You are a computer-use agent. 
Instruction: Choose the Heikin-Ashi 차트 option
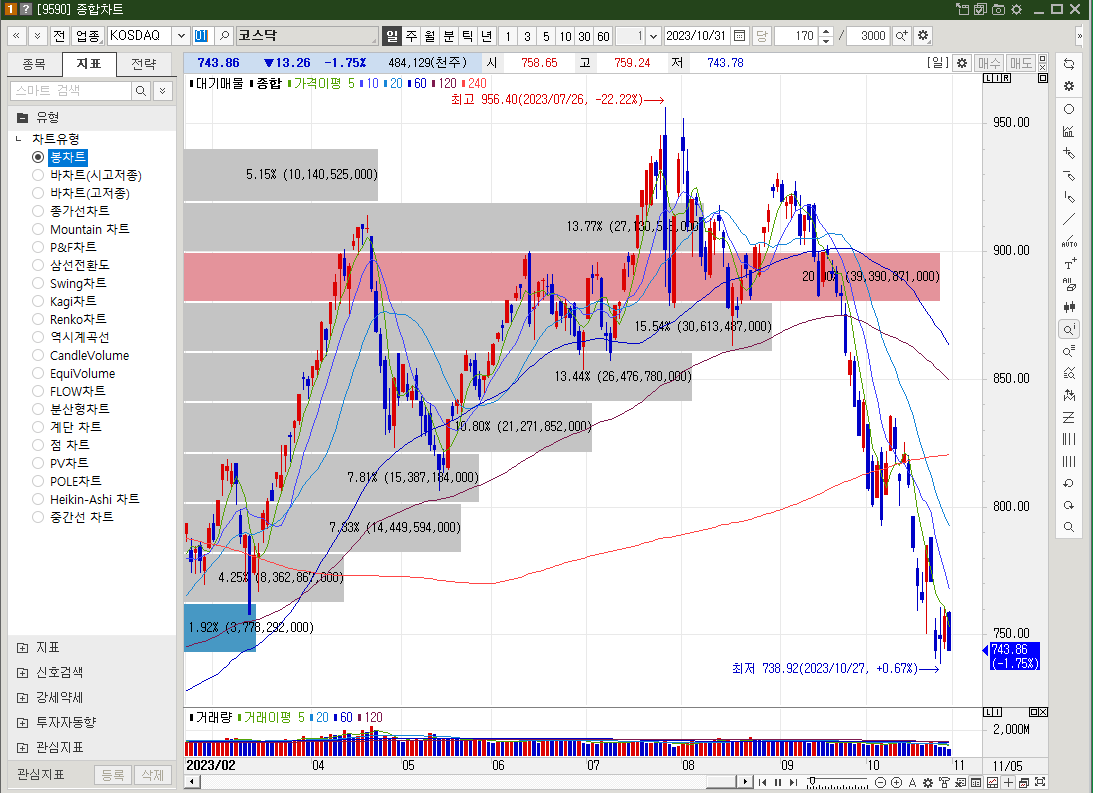[38, 499]
